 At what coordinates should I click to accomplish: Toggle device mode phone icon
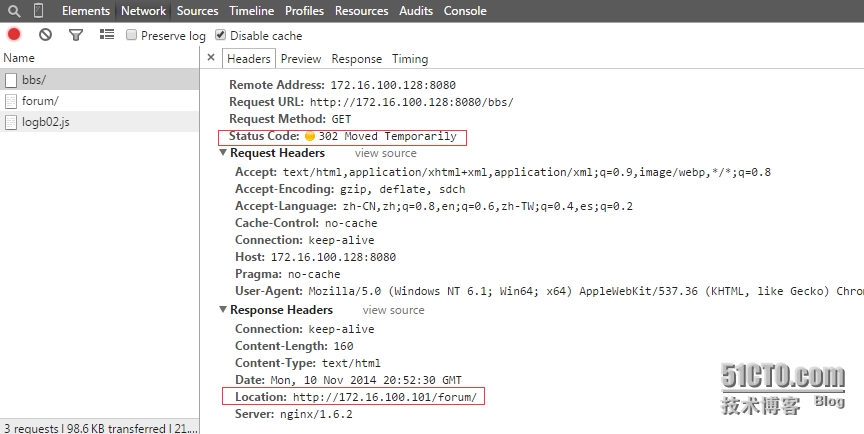[x=39, y=10]
